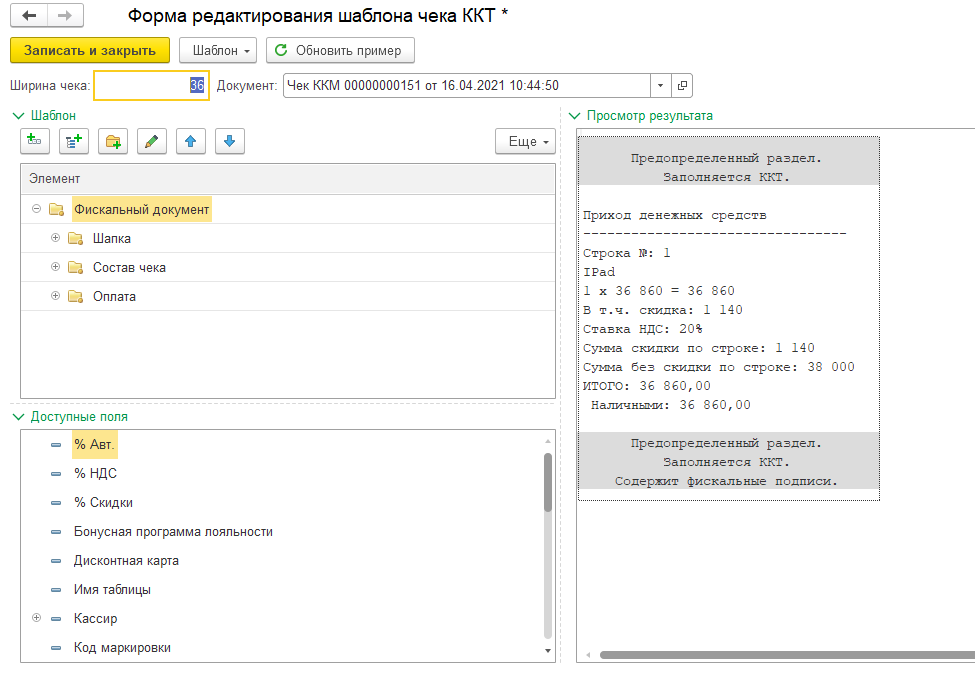
Task: Edit selected element with the pencil icon
Action: pyautogui.click(x=151, y=141)
